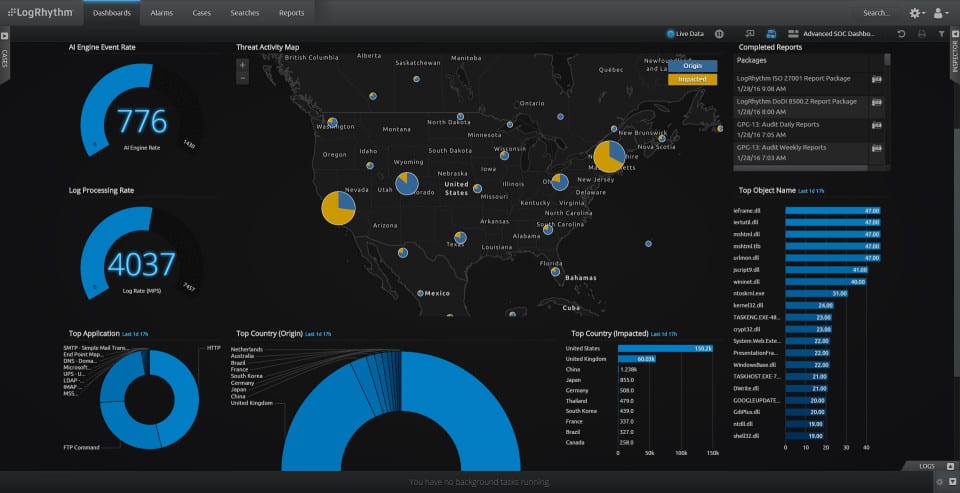This screenshot has height=493, width=960.
Task: Select the United Kingdom impacted bar
Action: point(637,359)
